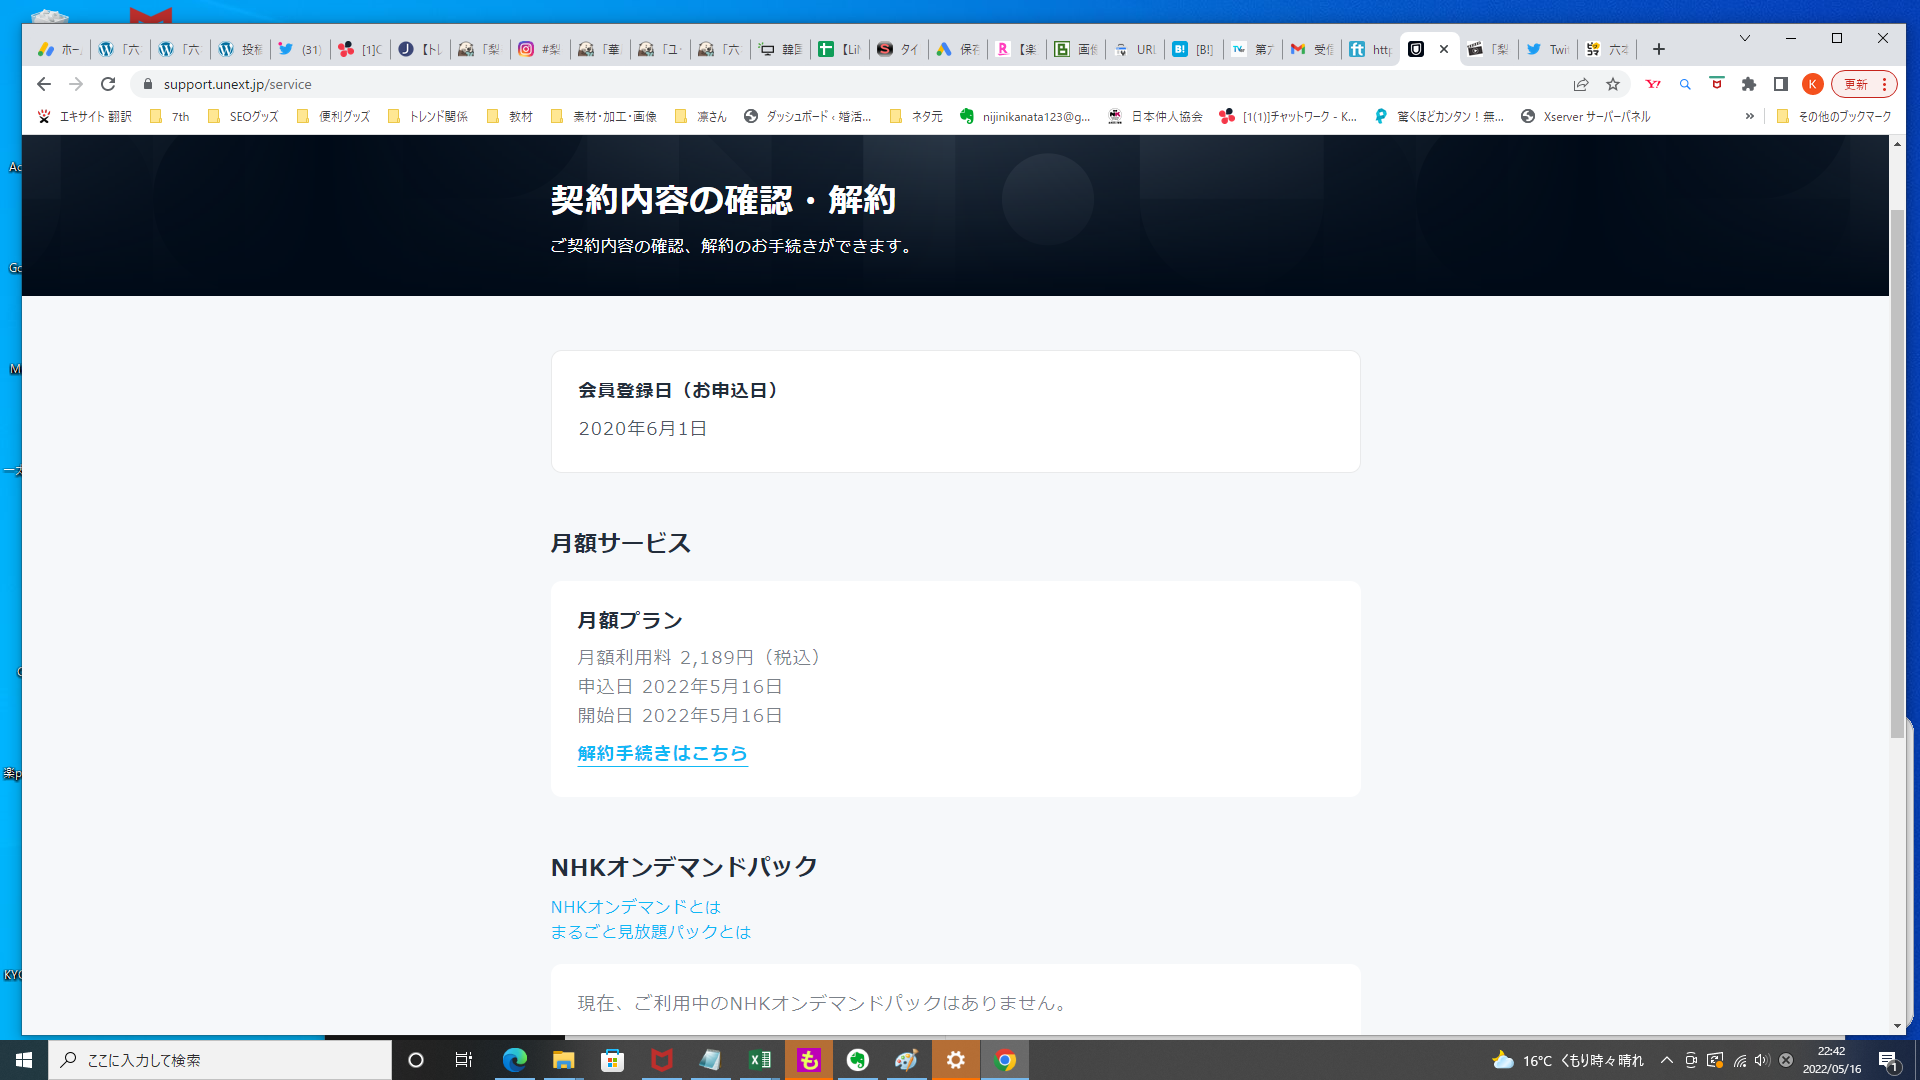Open the K profile avatar menu
The image size is (1920, 1080).
(1812, 84)
